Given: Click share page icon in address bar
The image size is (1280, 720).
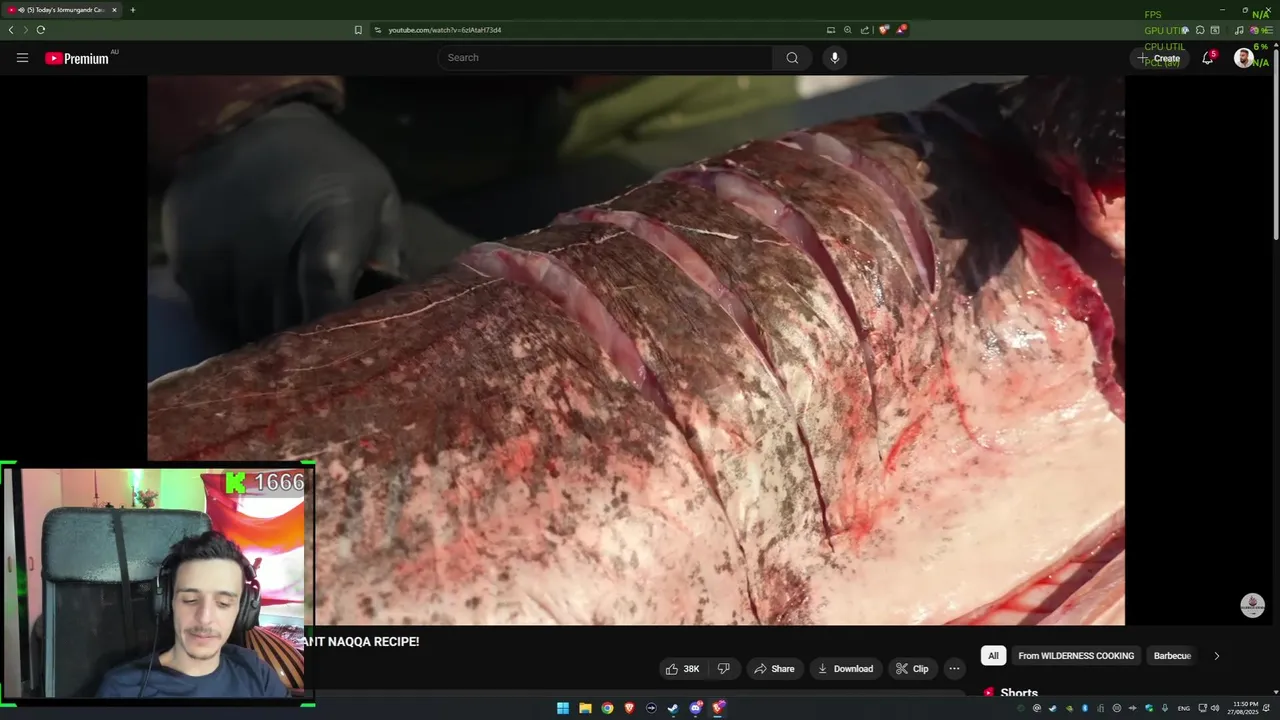Looking at the screenshot, I should [x=865, y=30].
